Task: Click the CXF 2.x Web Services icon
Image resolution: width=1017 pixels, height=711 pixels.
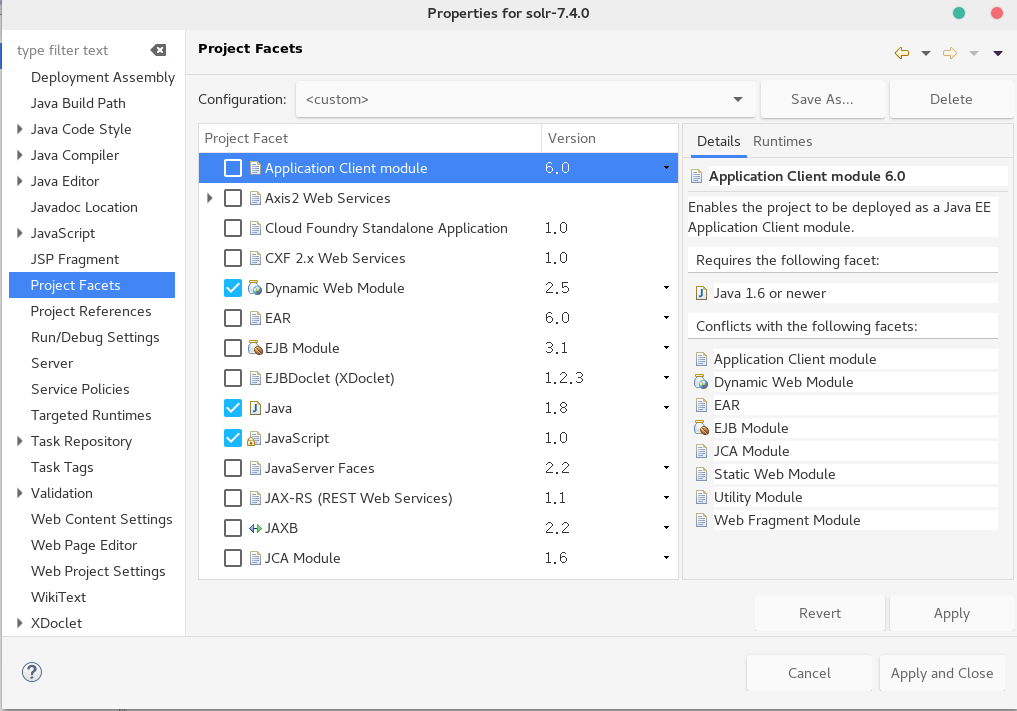Action: [x=256, y=258]
